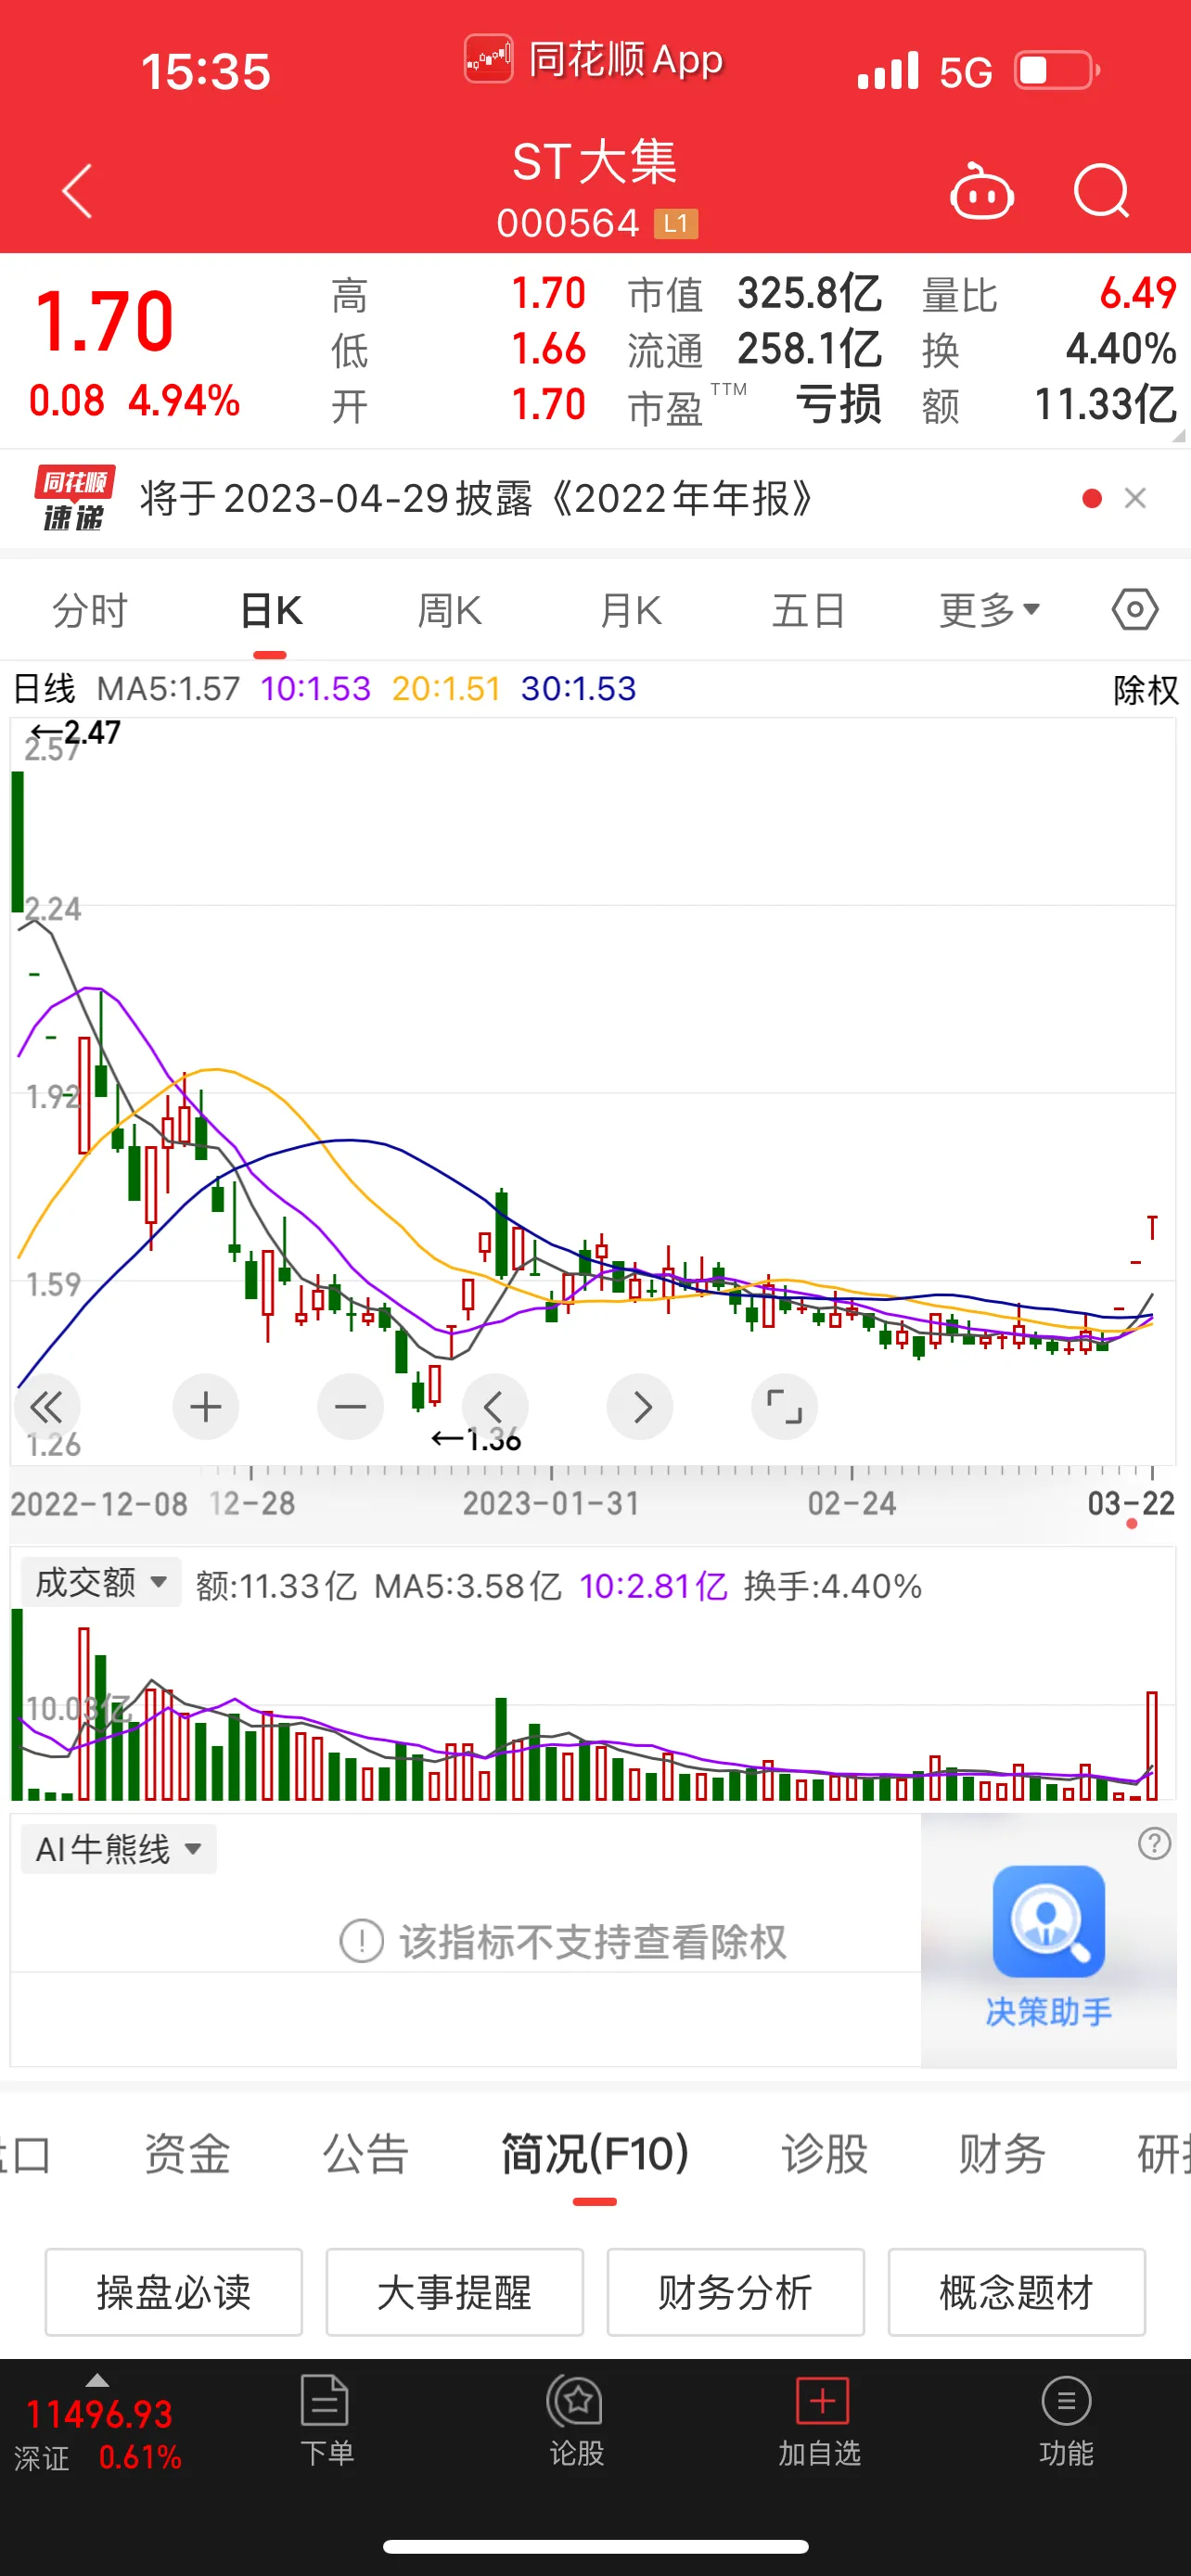
Task: Open the 财务 finance tab
Action: [1002, 2154]
